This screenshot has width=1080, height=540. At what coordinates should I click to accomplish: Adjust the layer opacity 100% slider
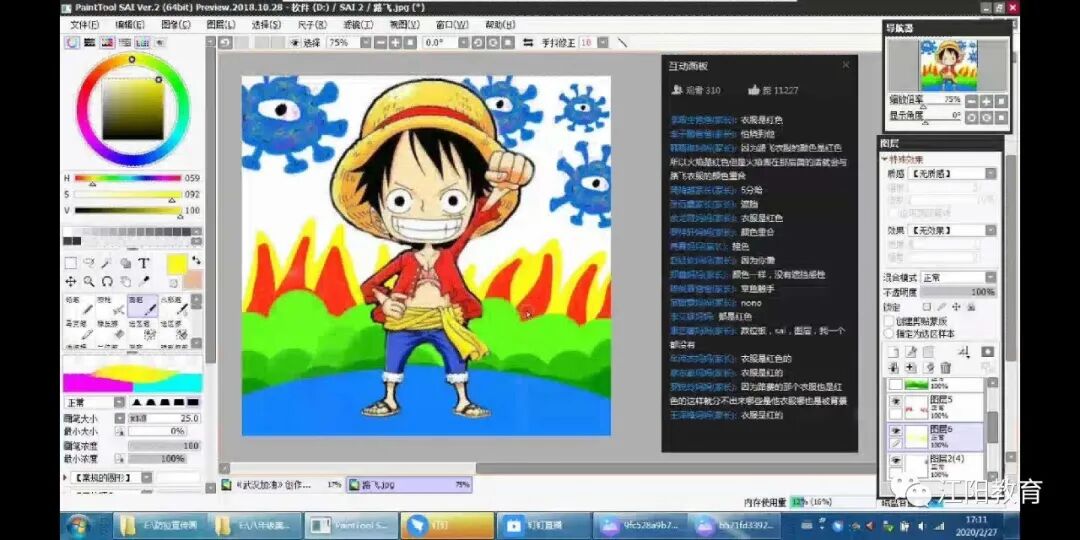pos(959,291)
